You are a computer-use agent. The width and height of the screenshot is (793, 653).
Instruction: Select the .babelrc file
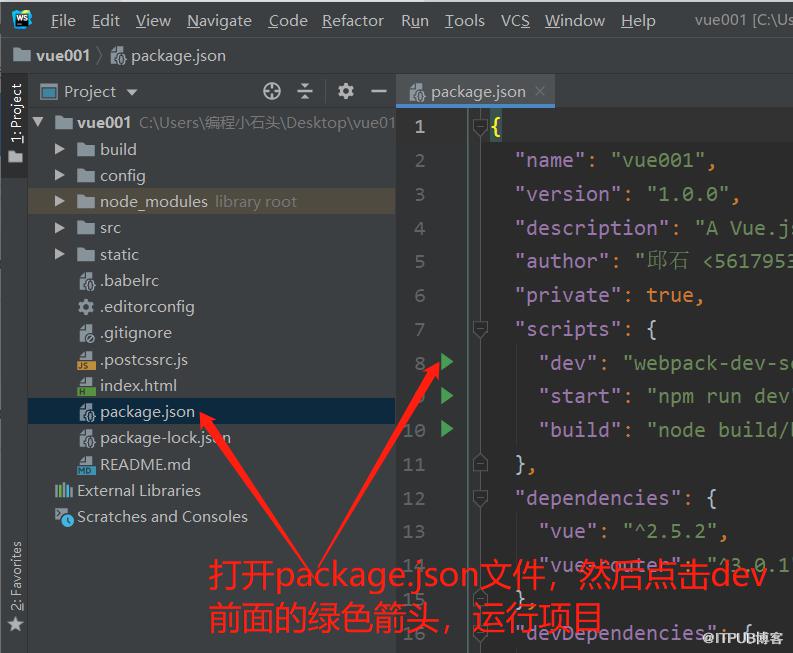coord(211,280)
